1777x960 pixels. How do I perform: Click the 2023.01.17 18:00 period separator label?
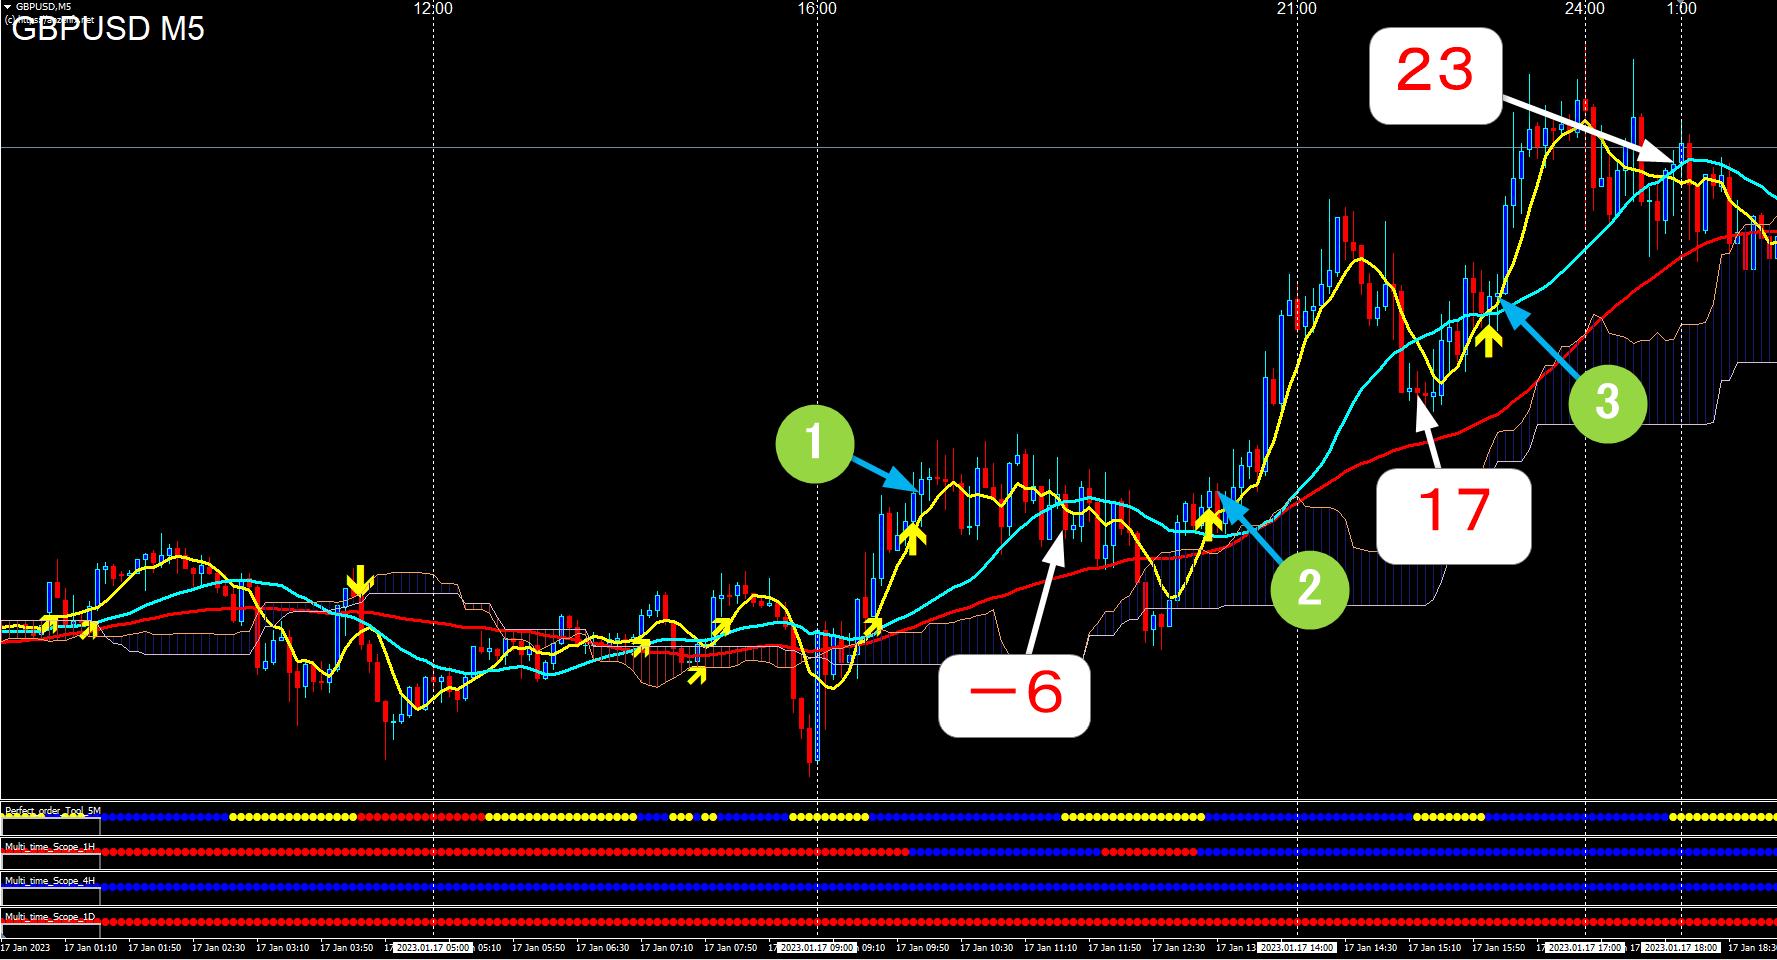(1681, 947)
